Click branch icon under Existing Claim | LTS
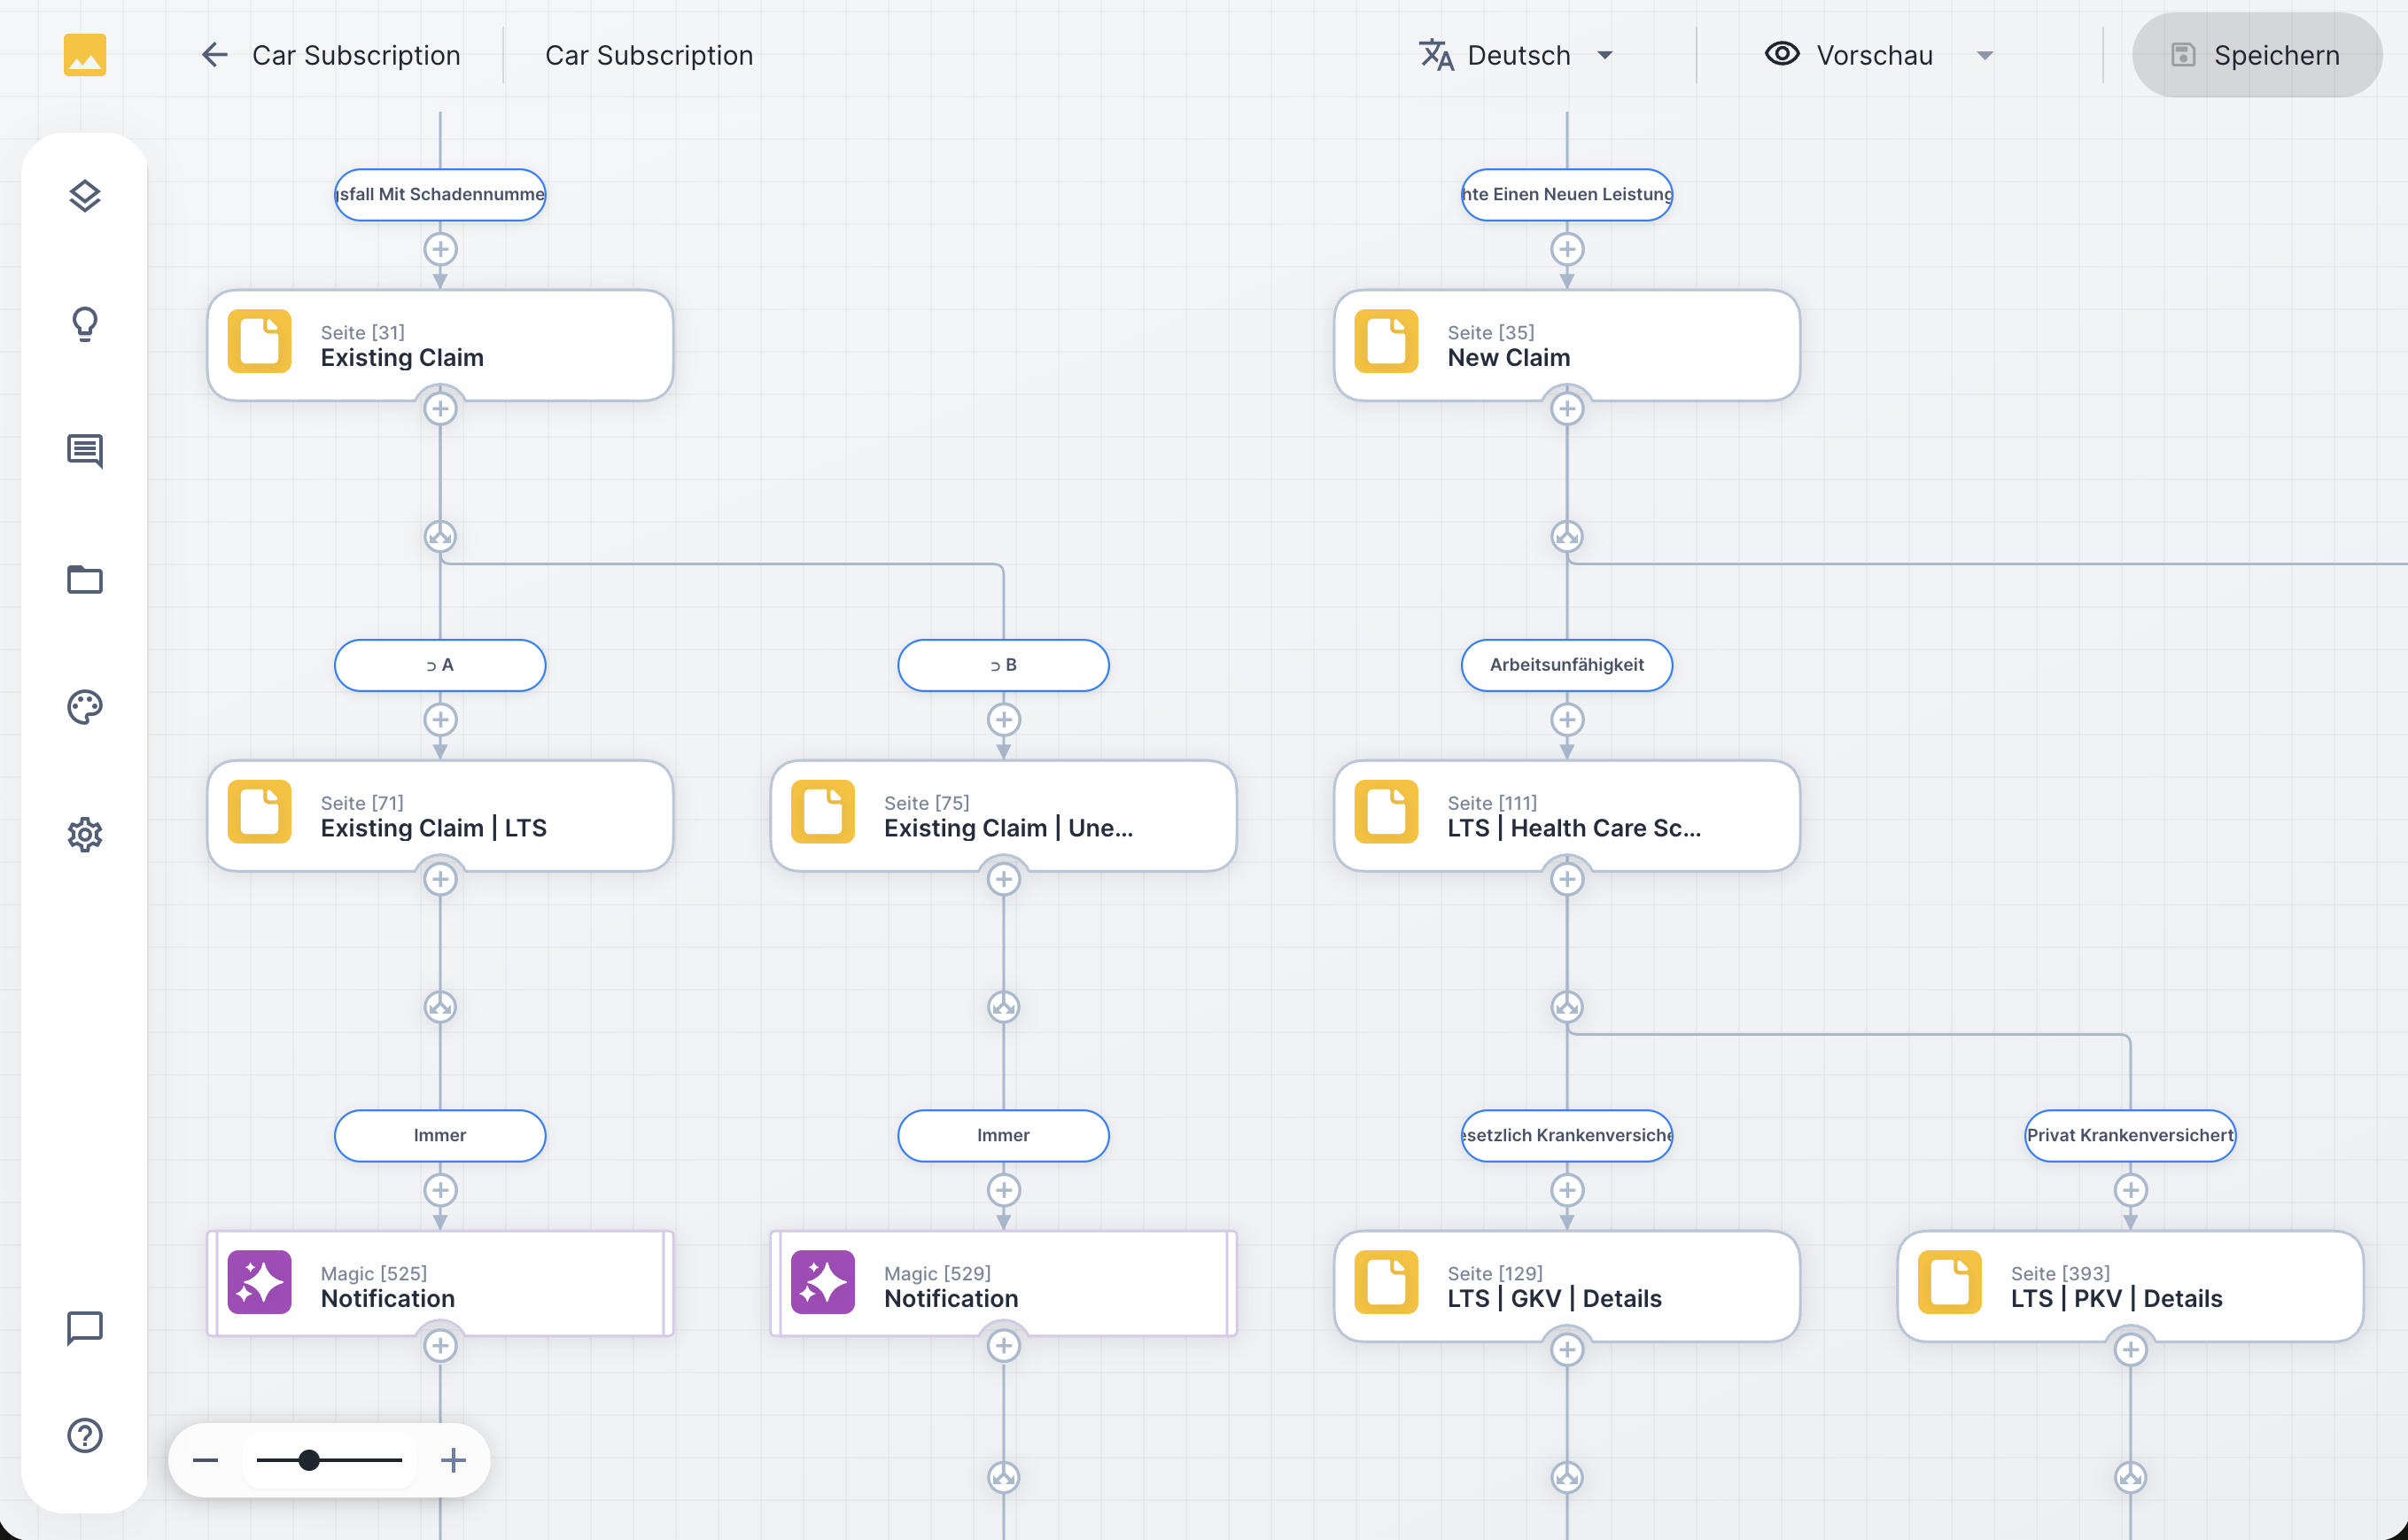 [x=440, y=1007]
